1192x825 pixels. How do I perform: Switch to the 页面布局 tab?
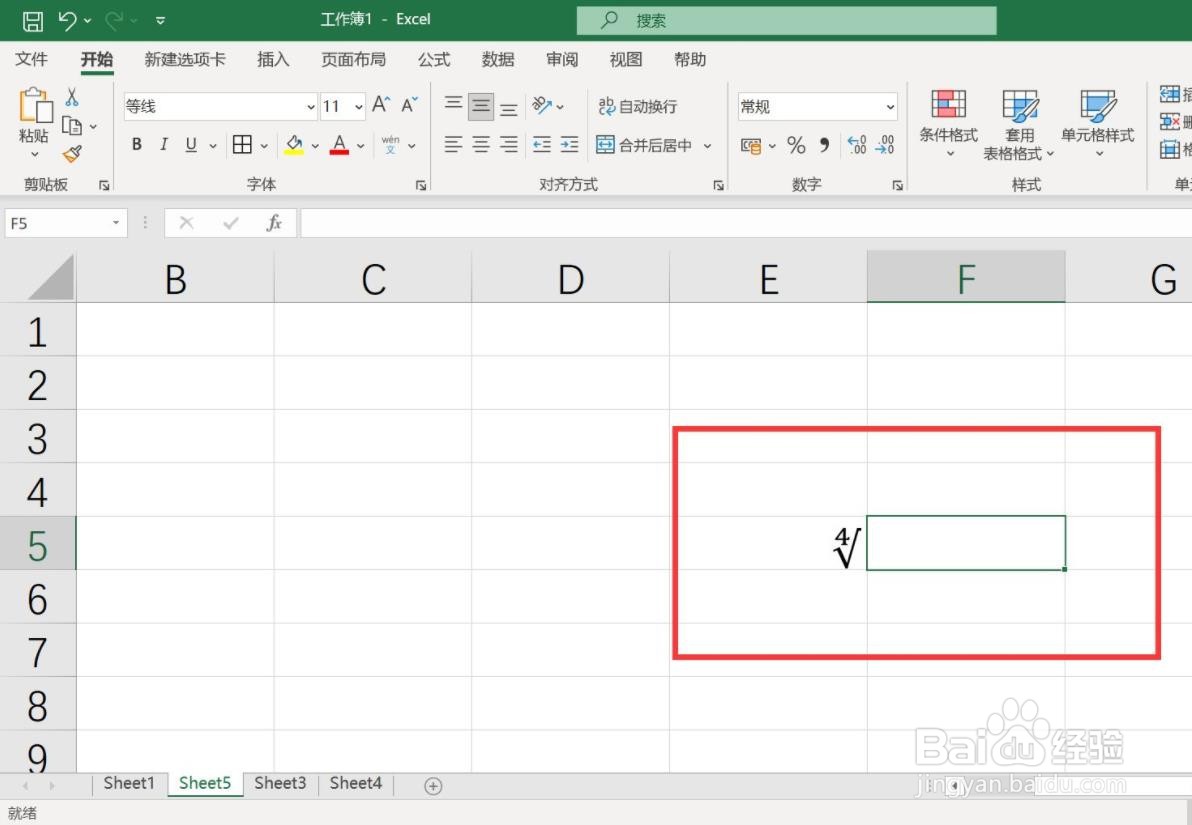click(353, 59)
